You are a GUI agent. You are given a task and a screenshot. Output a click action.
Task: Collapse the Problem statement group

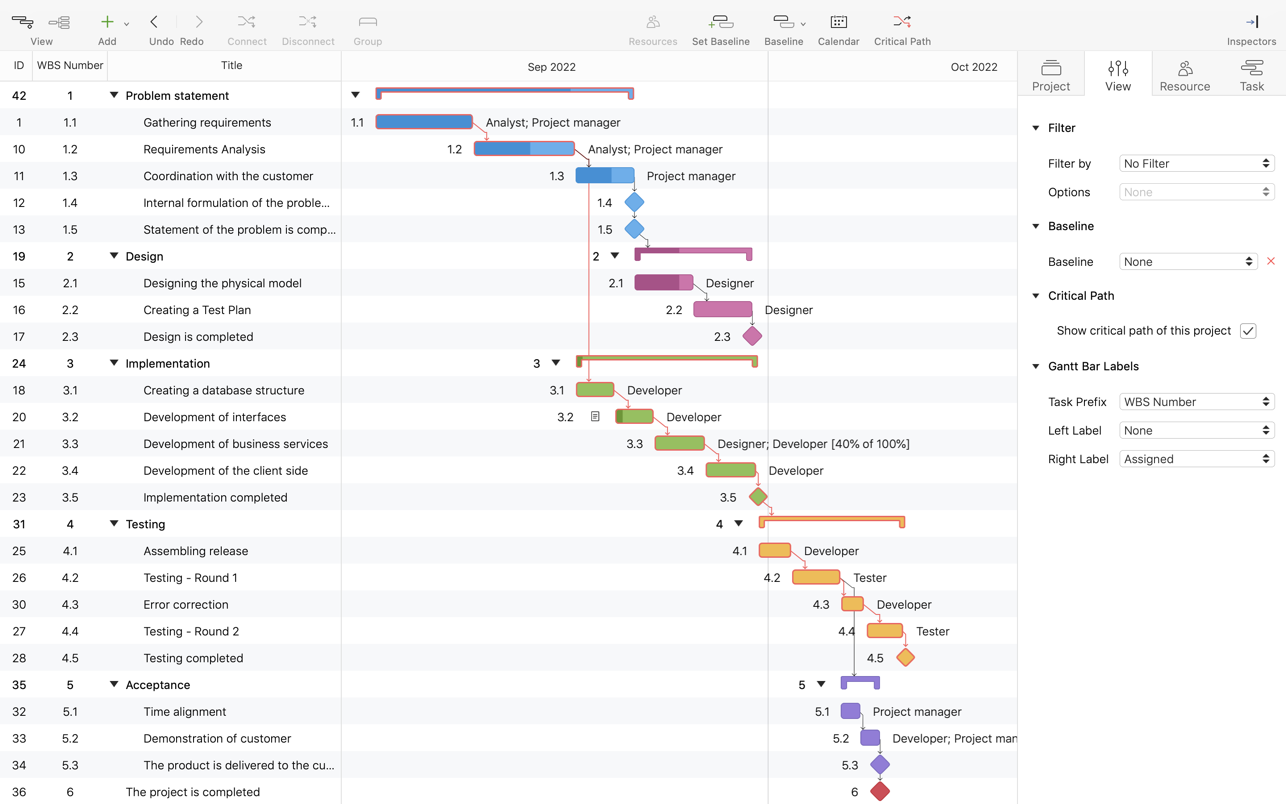point(114,96)
